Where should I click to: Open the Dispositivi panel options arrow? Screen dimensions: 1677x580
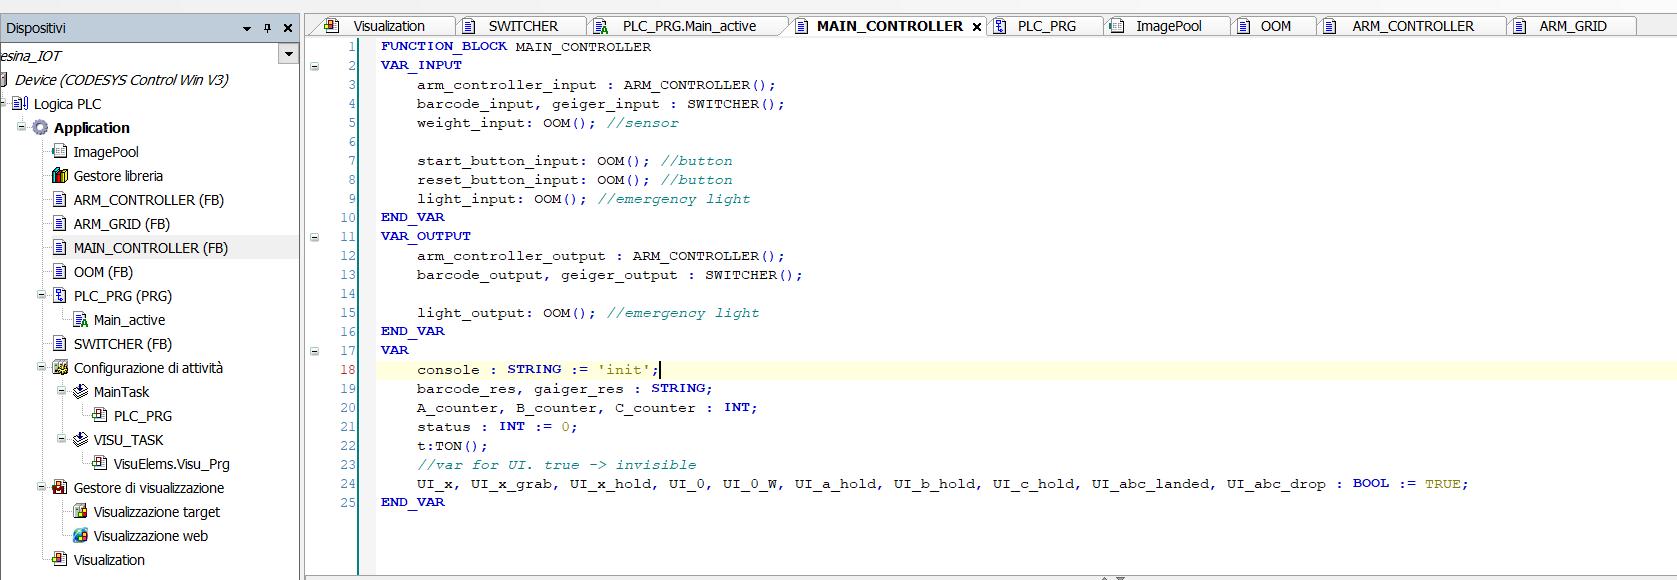247,29
